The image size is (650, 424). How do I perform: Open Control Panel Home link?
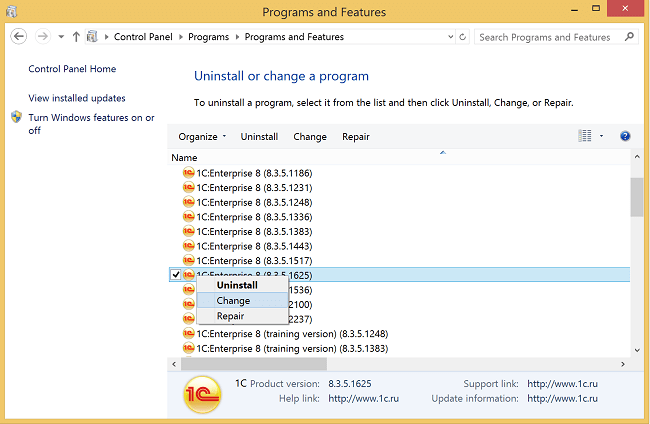72,69
